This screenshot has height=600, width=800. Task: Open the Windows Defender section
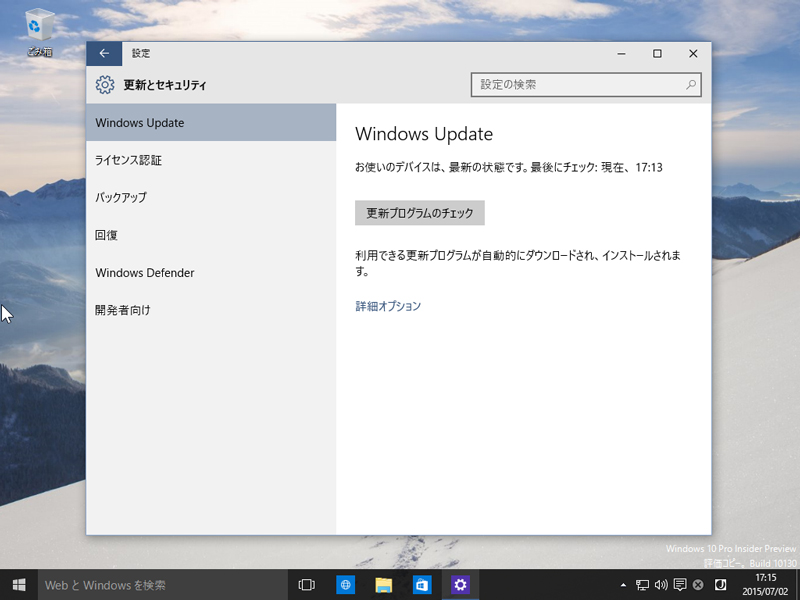pos(211,272)
